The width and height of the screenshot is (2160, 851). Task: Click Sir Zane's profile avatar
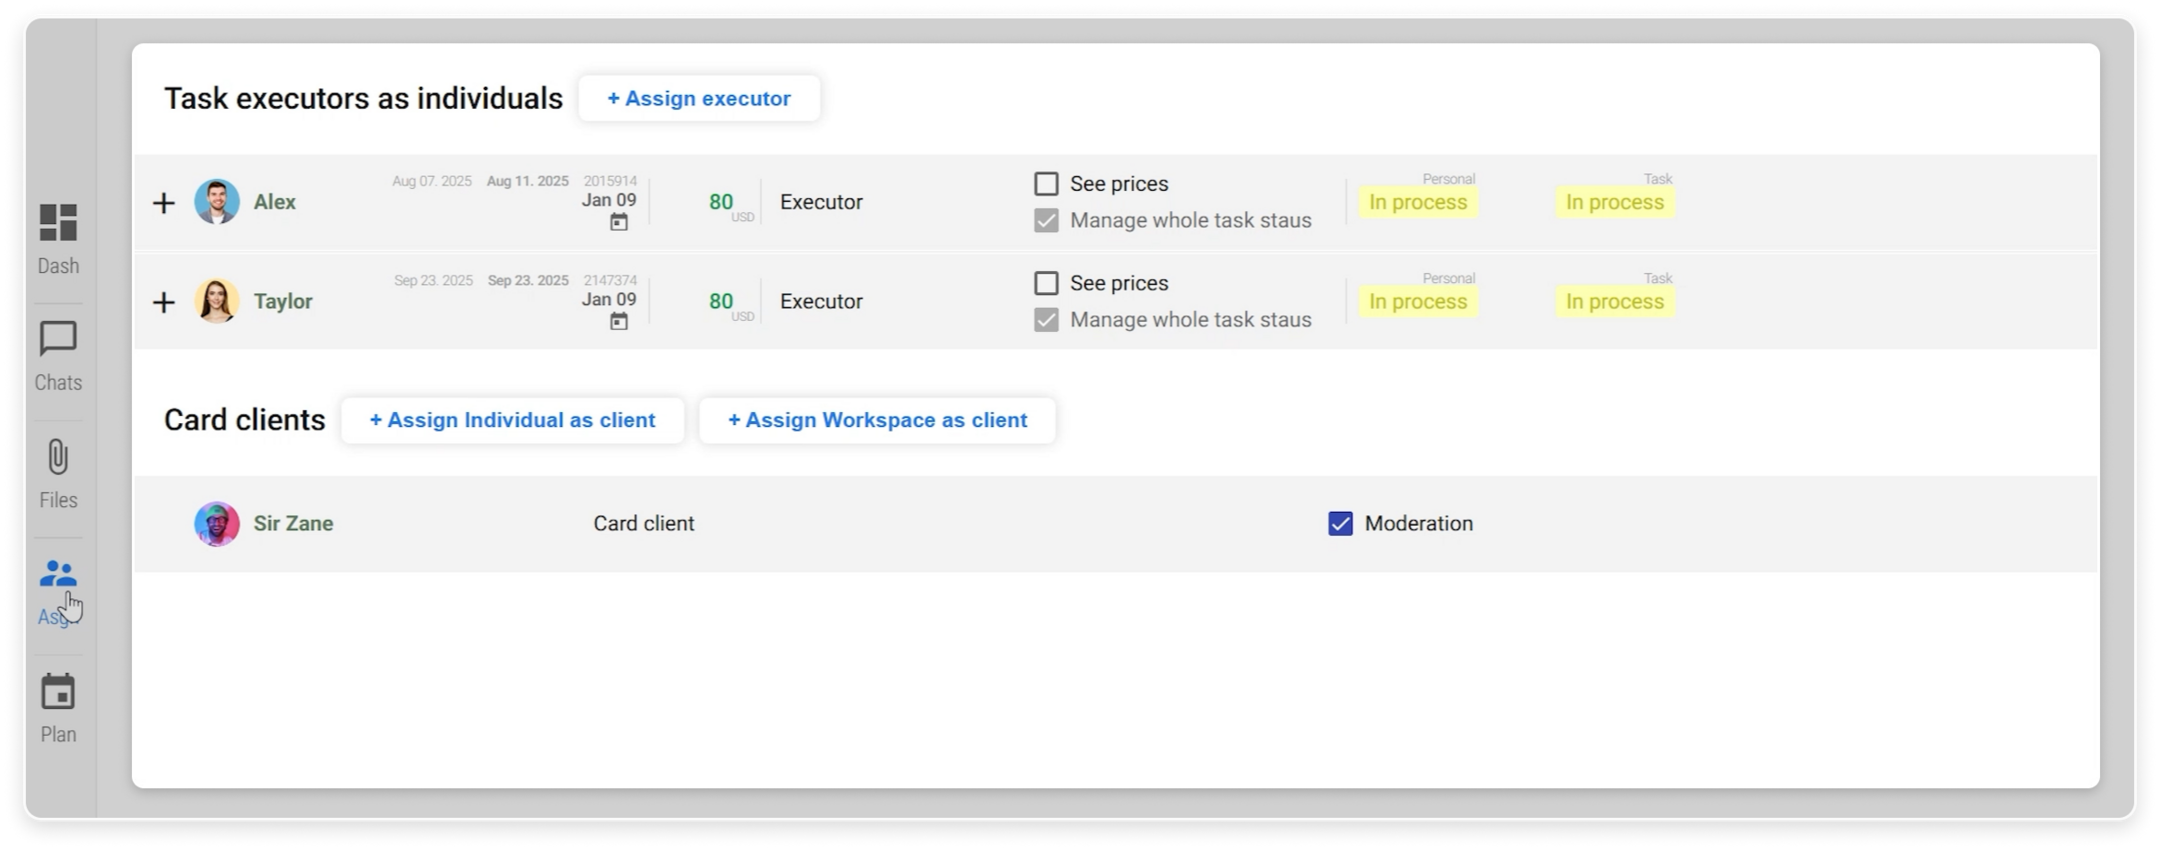click(x=217, y=524)
